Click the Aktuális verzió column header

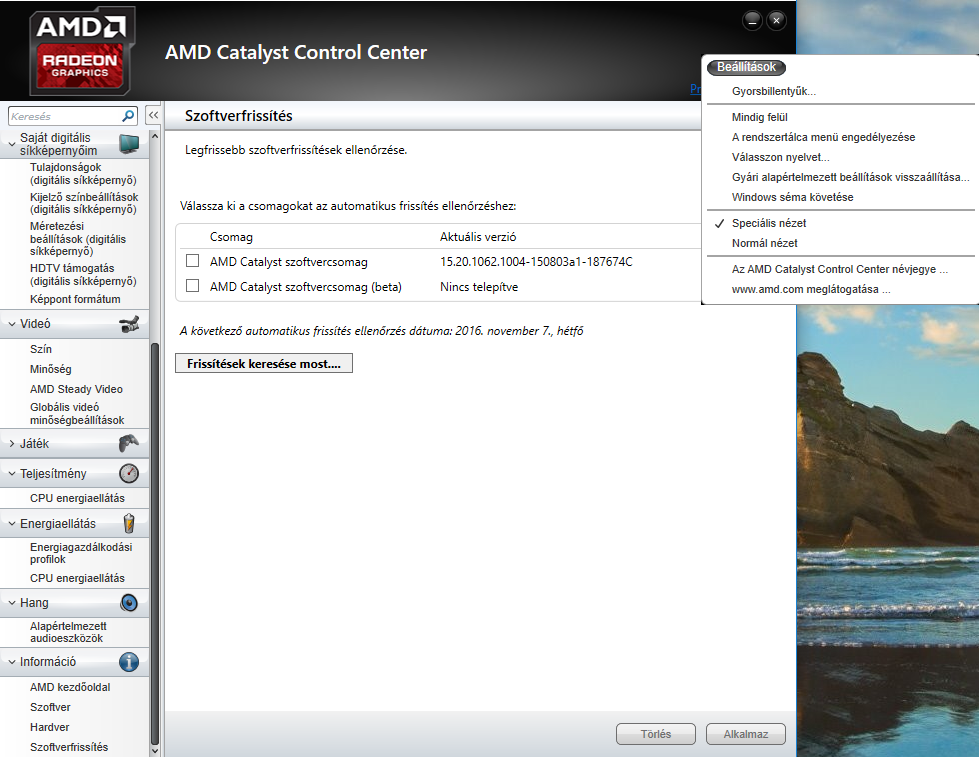click(478, 237)
